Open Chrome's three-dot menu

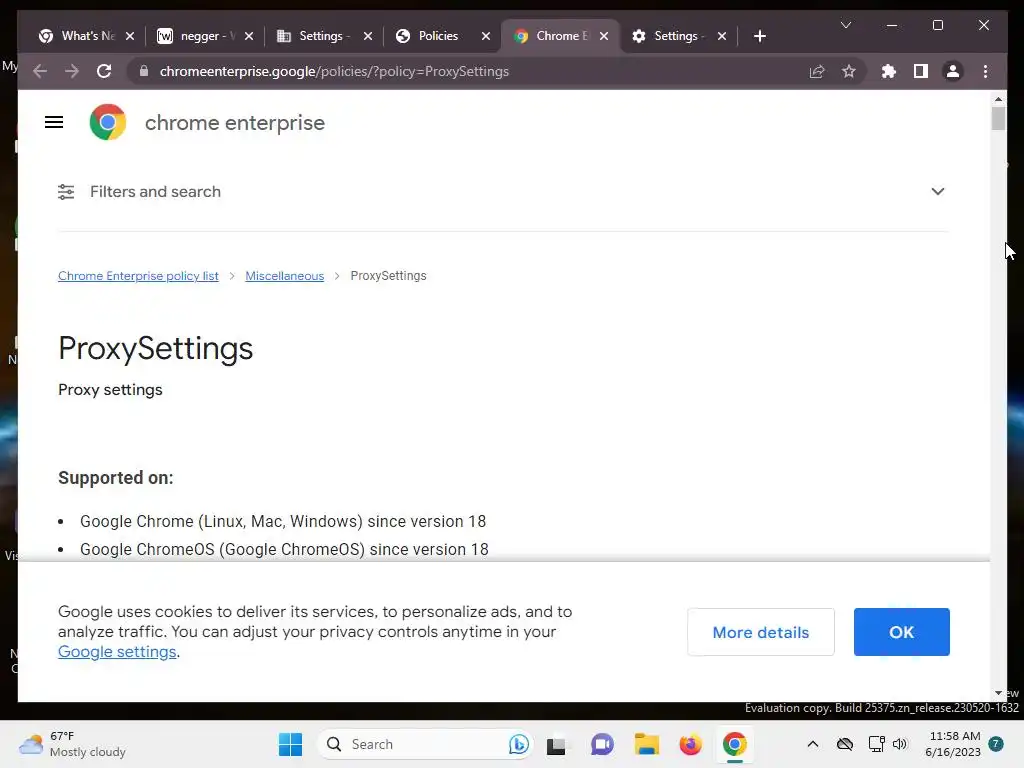coord(985,71)
